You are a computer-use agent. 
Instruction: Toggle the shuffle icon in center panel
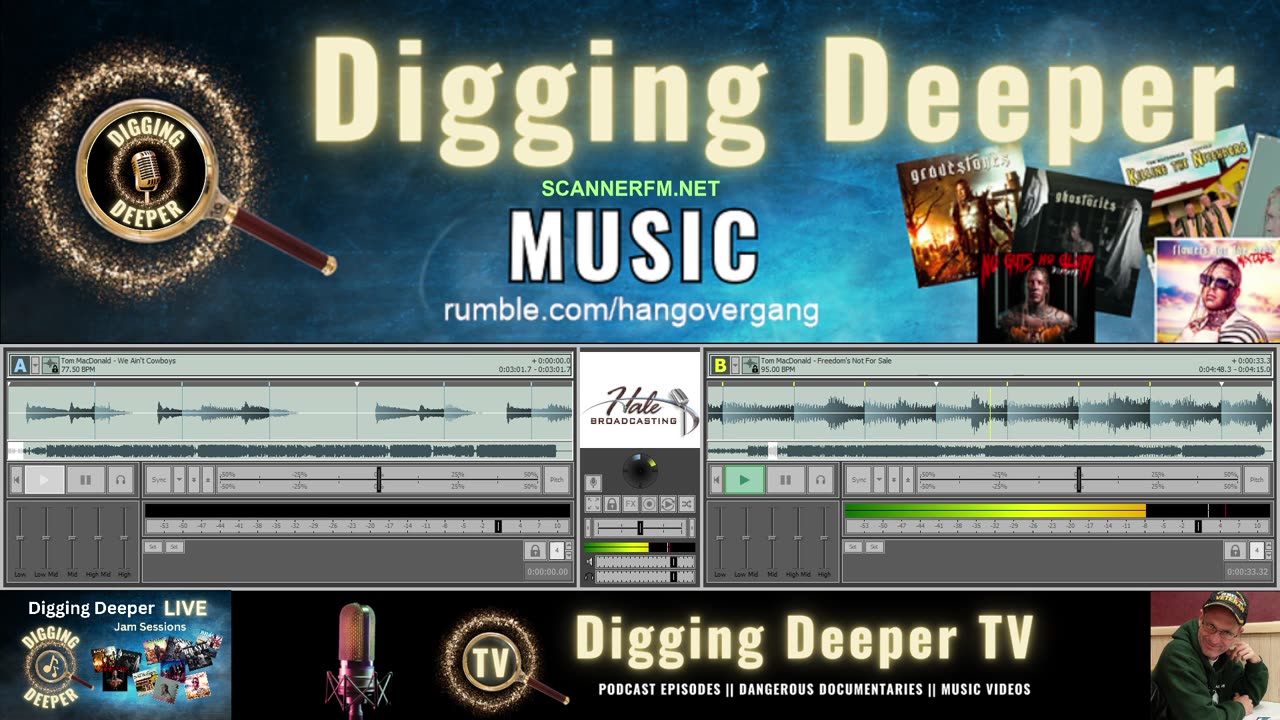click(686, 504)
